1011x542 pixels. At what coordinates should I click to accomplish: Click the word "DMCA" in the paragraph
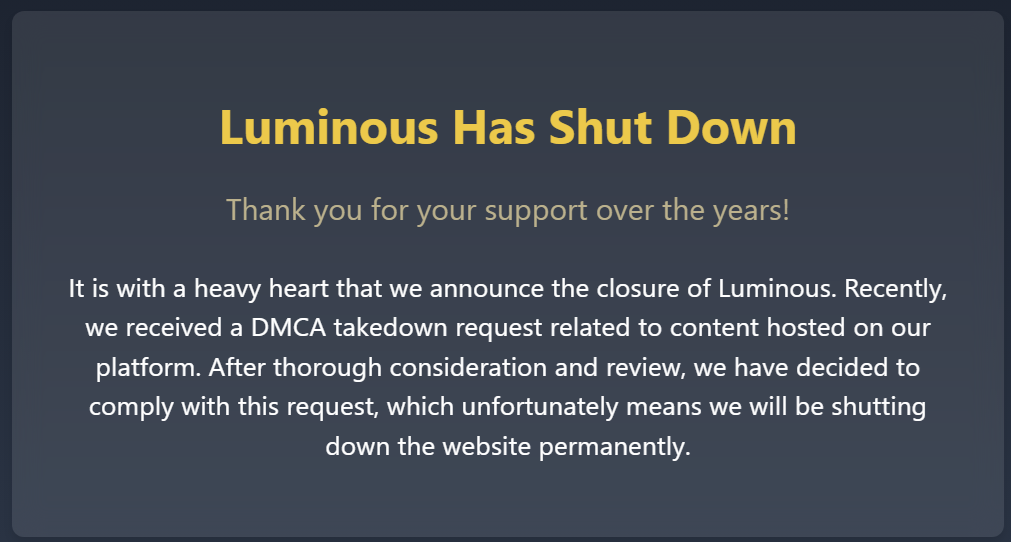(288, 327)
